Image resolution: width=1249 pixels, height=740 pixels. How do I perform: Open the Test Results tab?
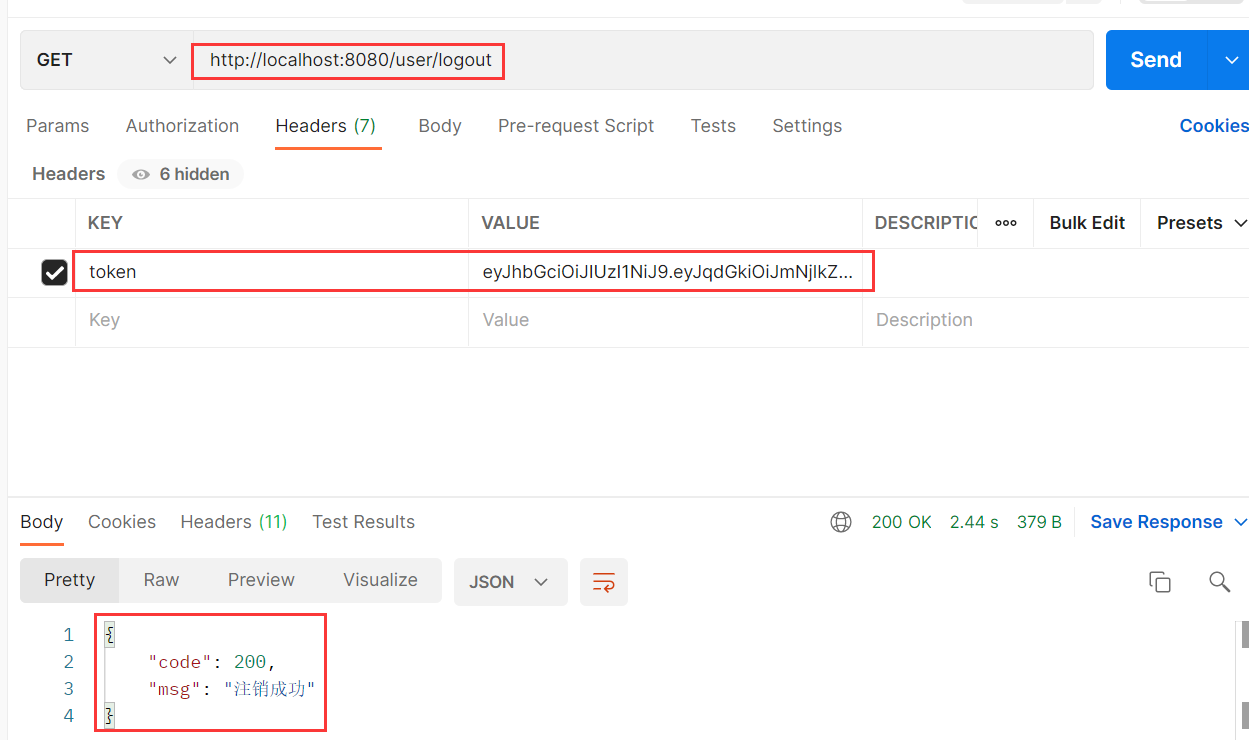coord(363,522)
